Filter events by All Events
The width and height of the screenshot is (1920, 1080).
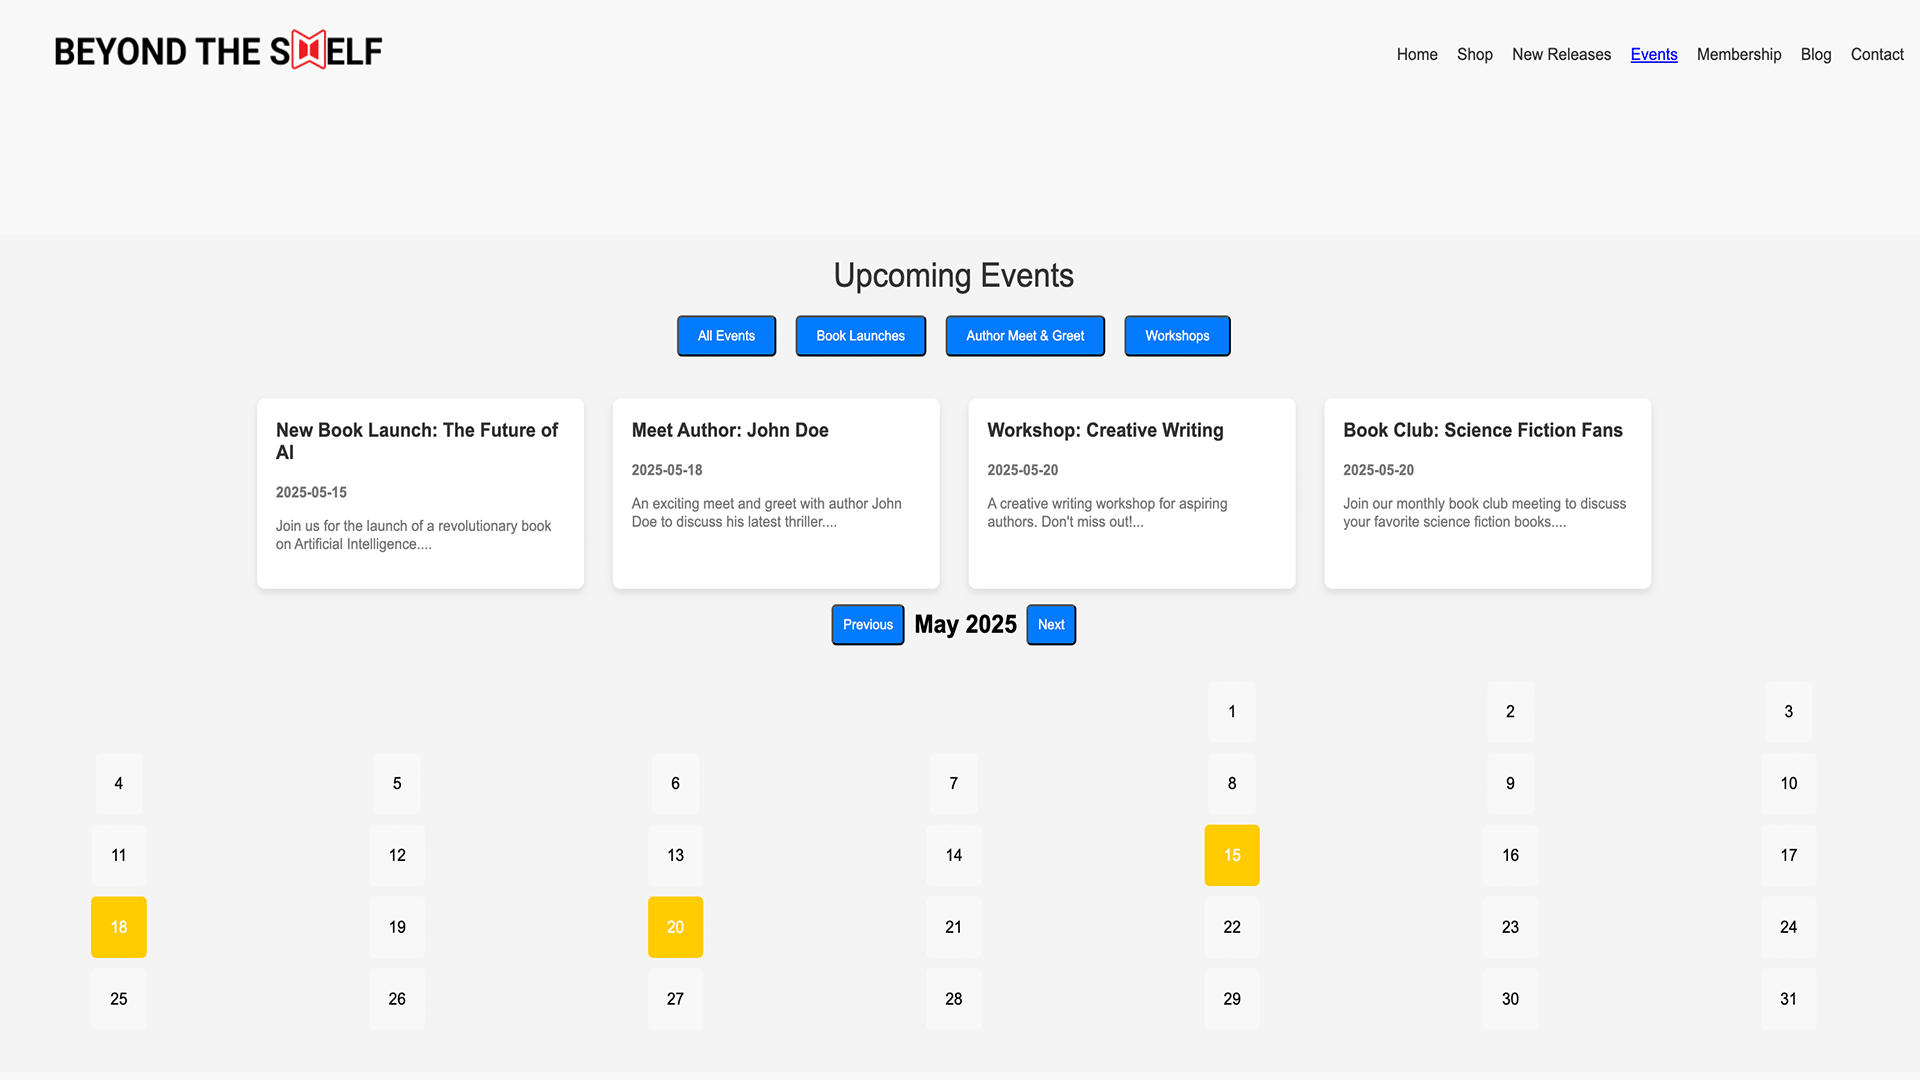[x=726, y=336]
